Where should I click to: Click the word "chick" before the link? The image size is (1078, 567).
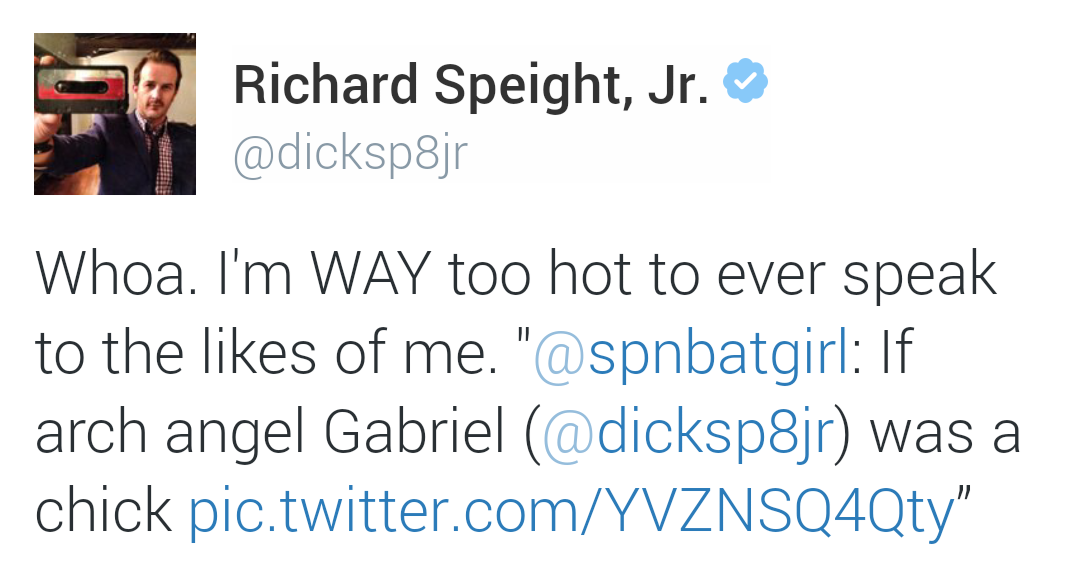(x=103, y=511)
